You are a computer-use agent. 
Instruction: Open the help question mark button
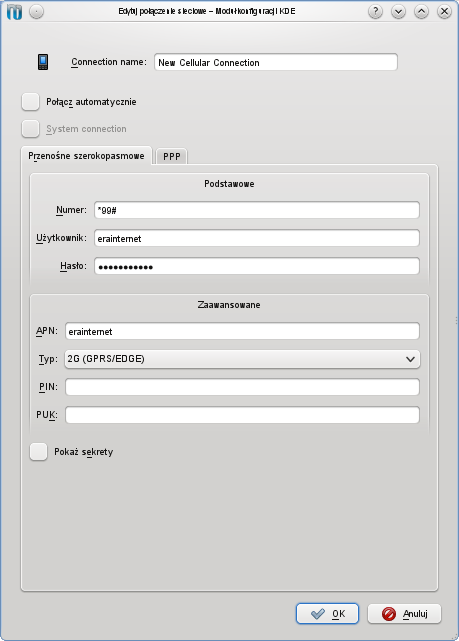pos(375,11)
